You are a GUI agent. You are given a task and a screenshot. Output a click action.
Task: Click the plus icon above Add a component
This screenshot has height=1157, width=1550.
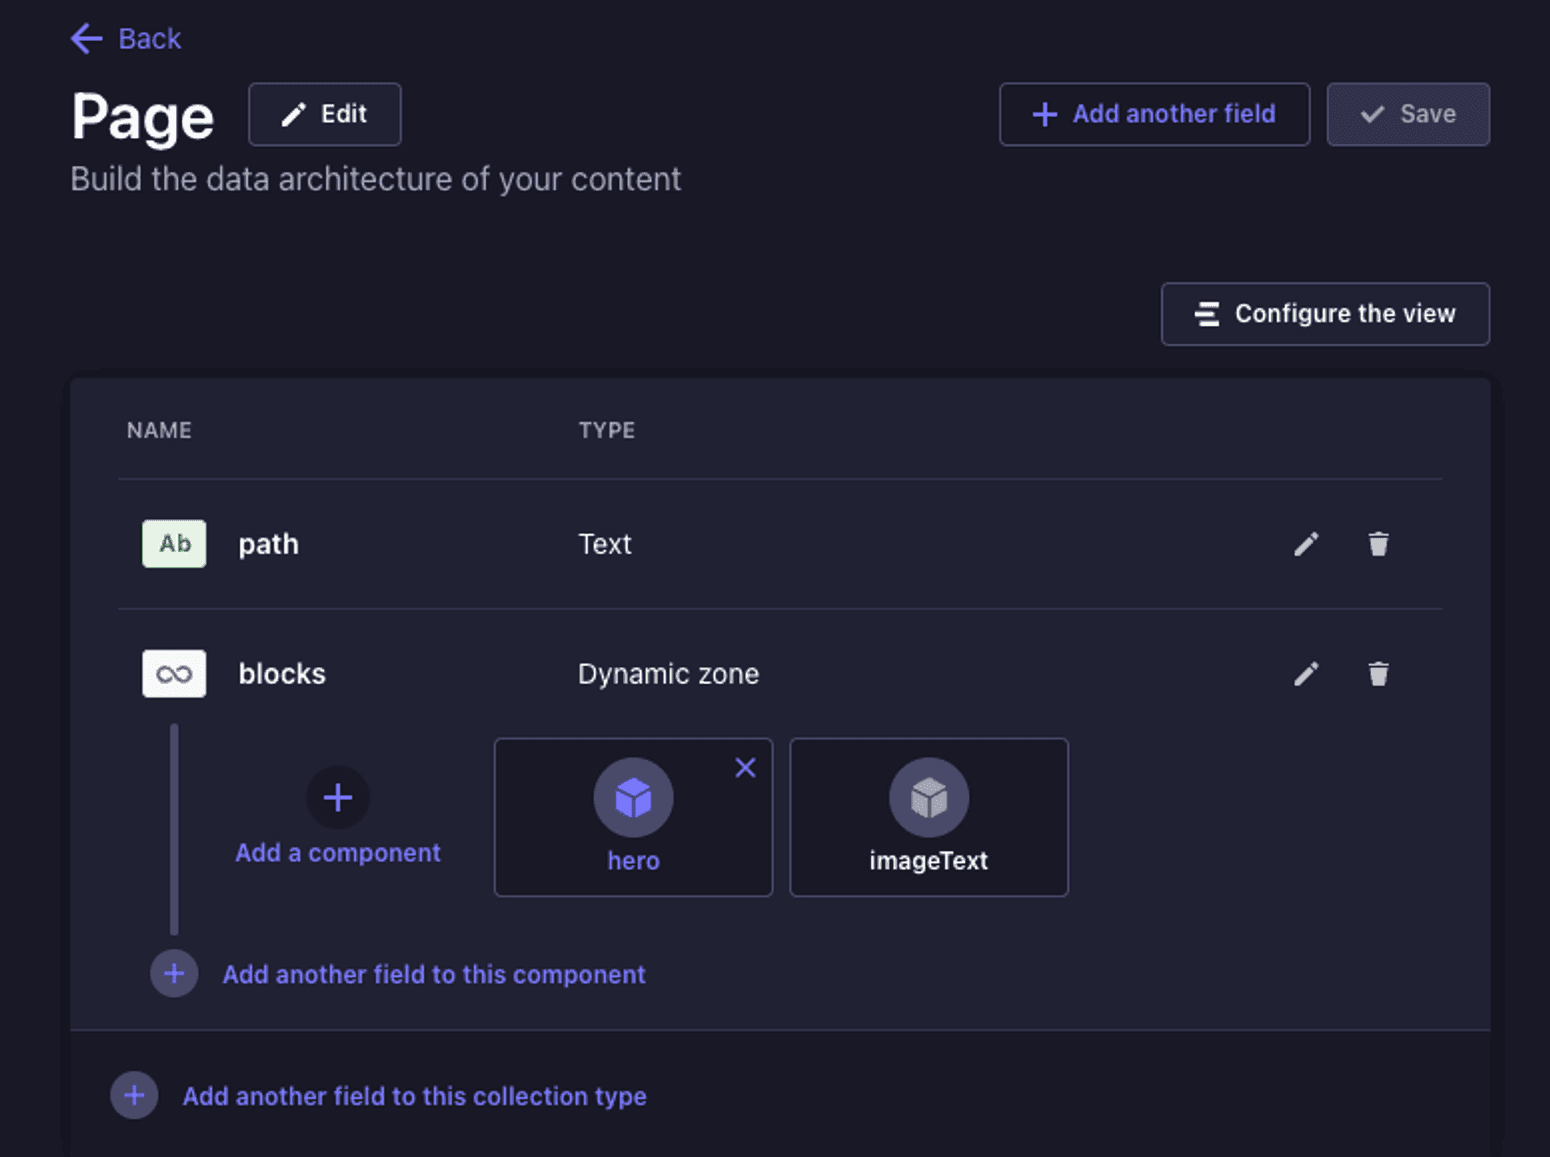[338, 797]
